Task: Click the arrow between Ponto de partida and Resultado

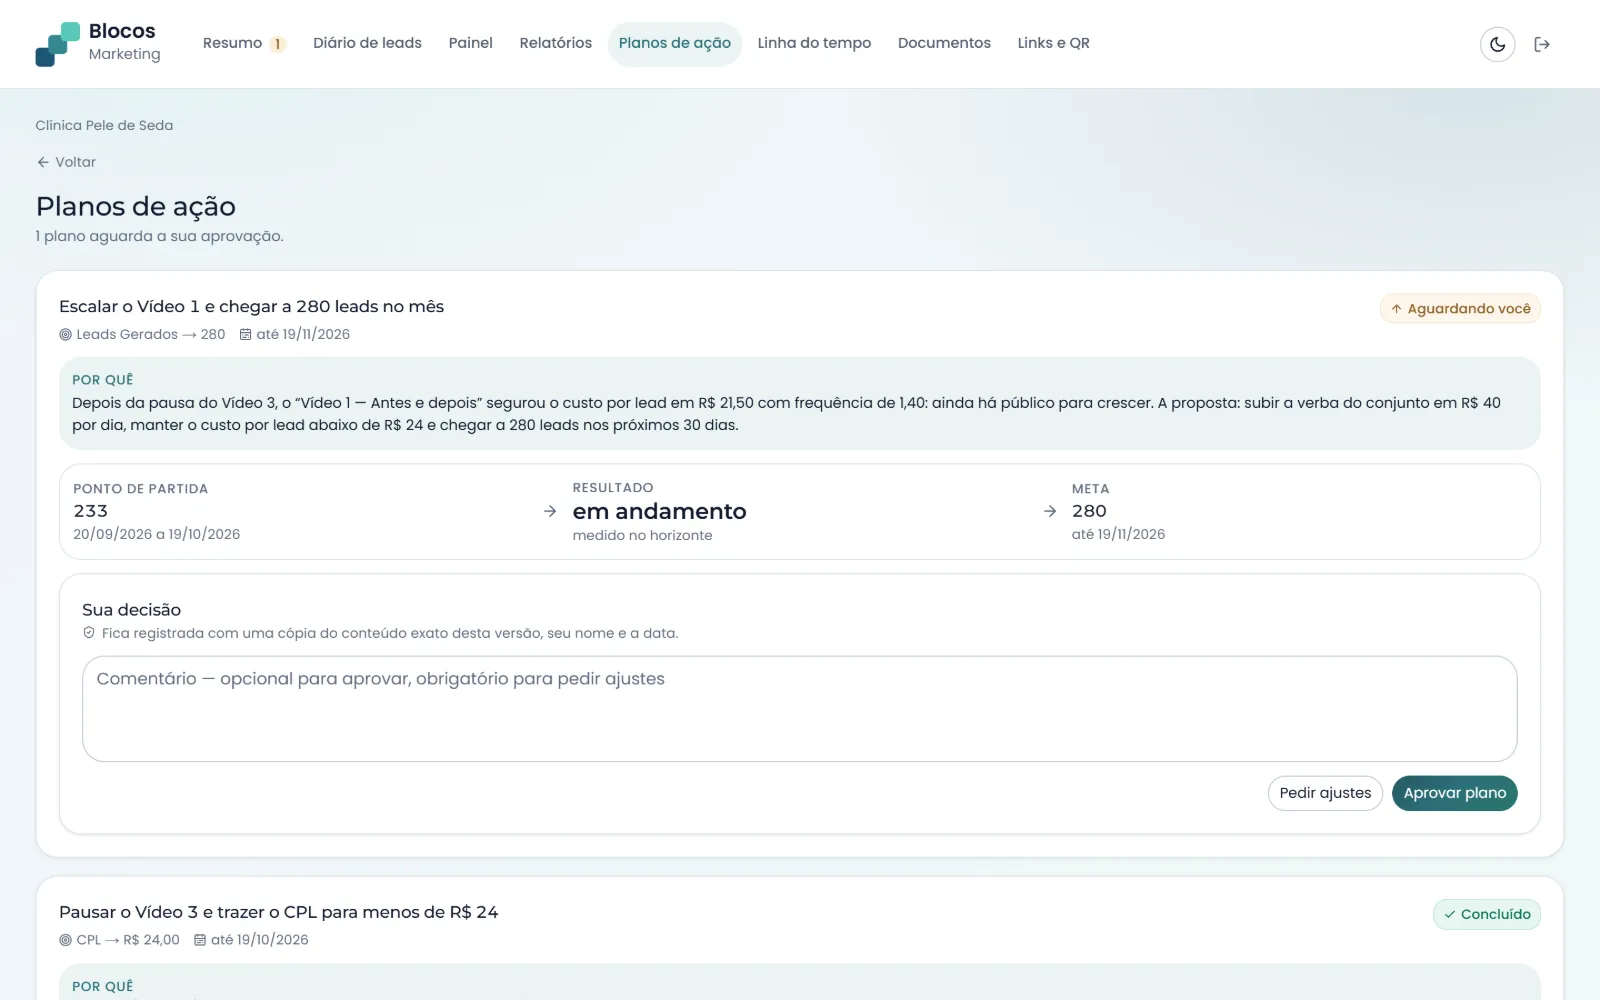Action: pyautogui.click(x=550, y=511)
